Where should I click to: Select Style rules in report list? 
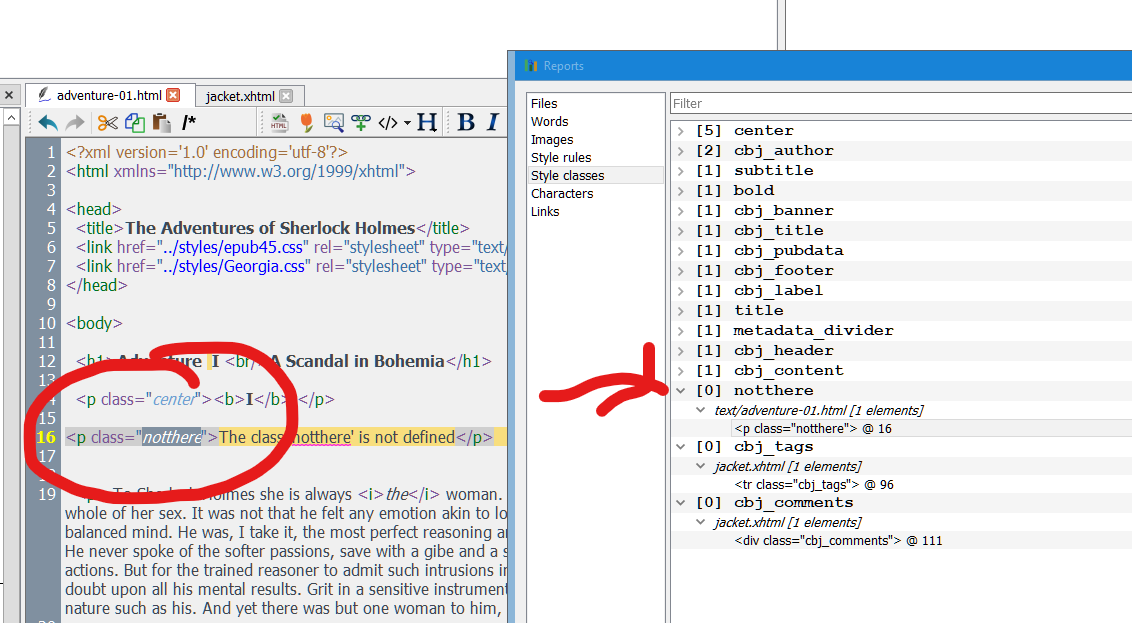click(561, 158)
